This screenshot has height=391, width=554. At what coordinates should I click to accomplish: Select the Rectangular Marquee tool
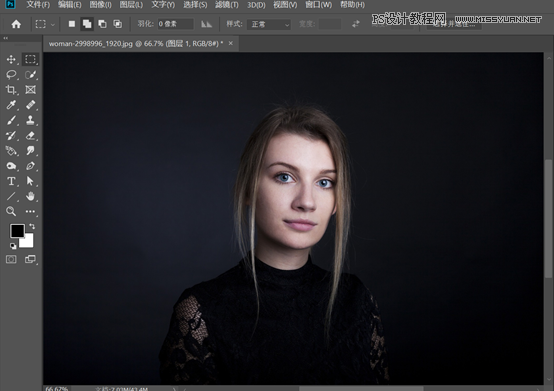click(30, 59)
